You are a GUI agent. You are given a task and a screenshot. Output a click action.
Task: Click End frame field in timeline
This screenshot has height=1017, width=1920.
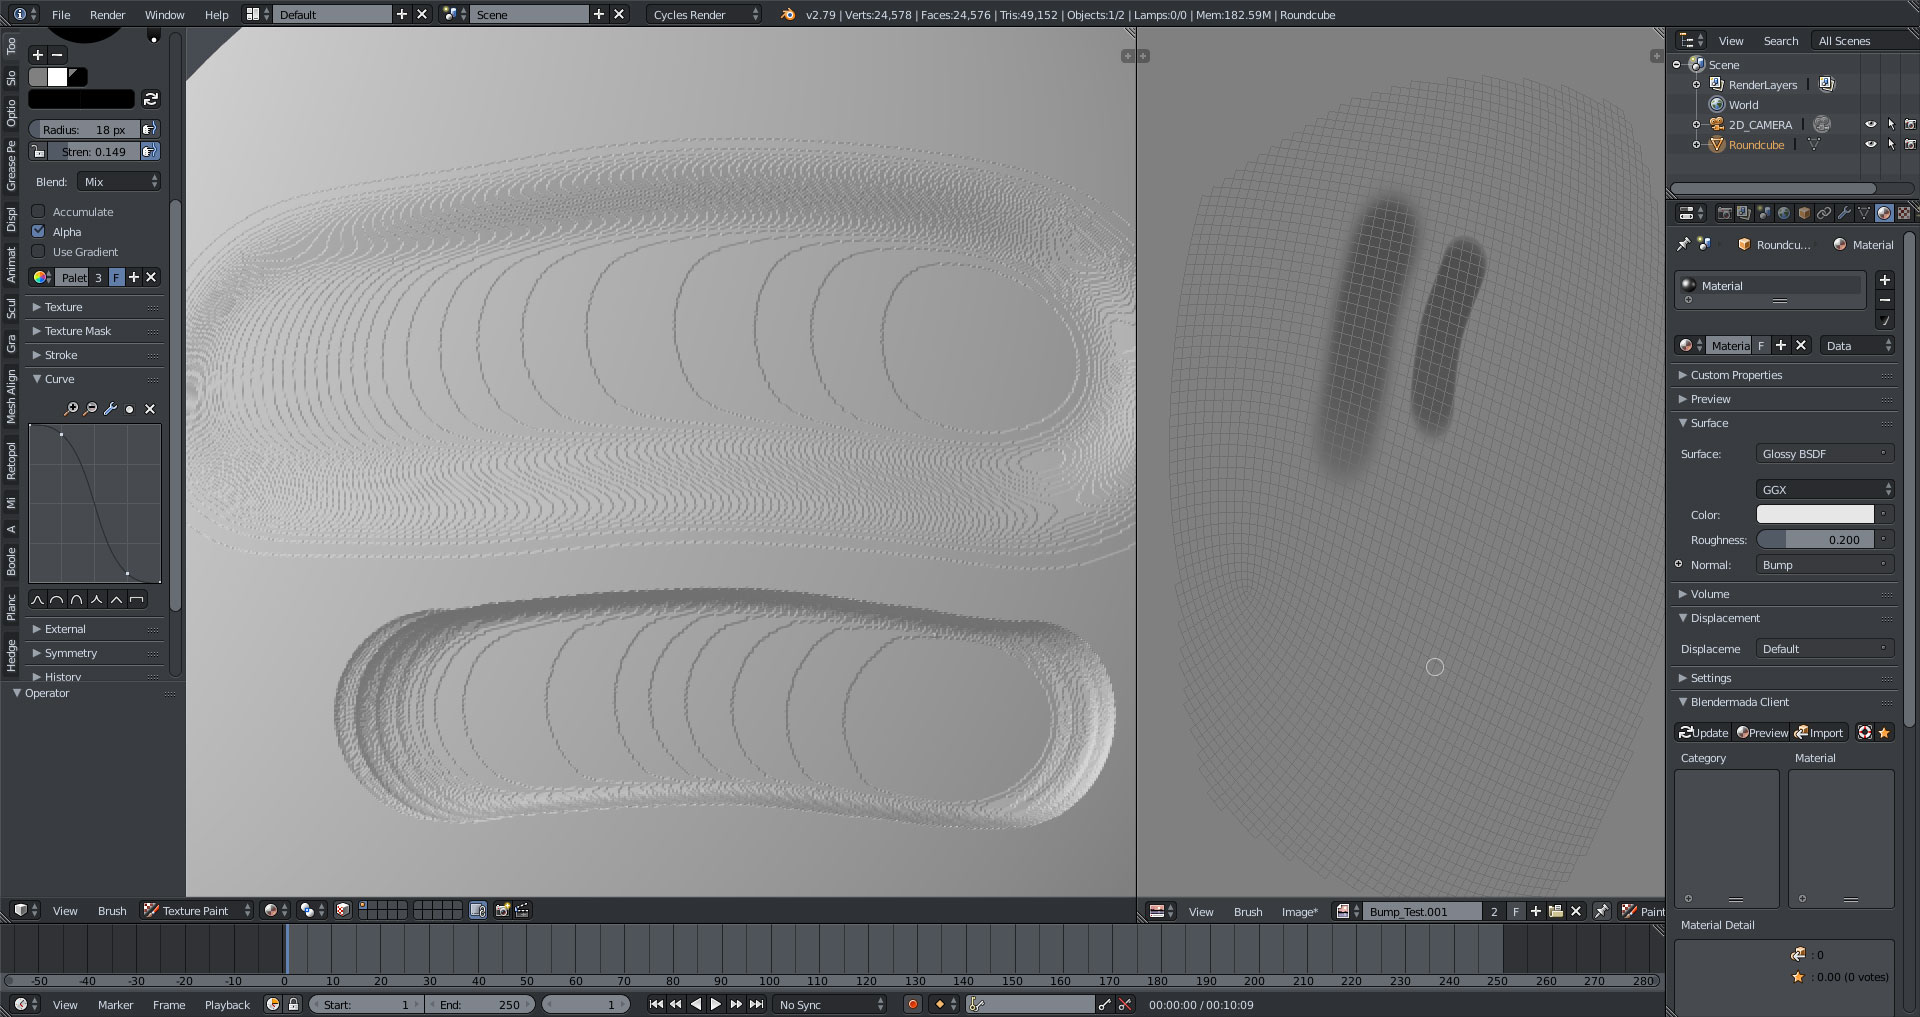480,1005
